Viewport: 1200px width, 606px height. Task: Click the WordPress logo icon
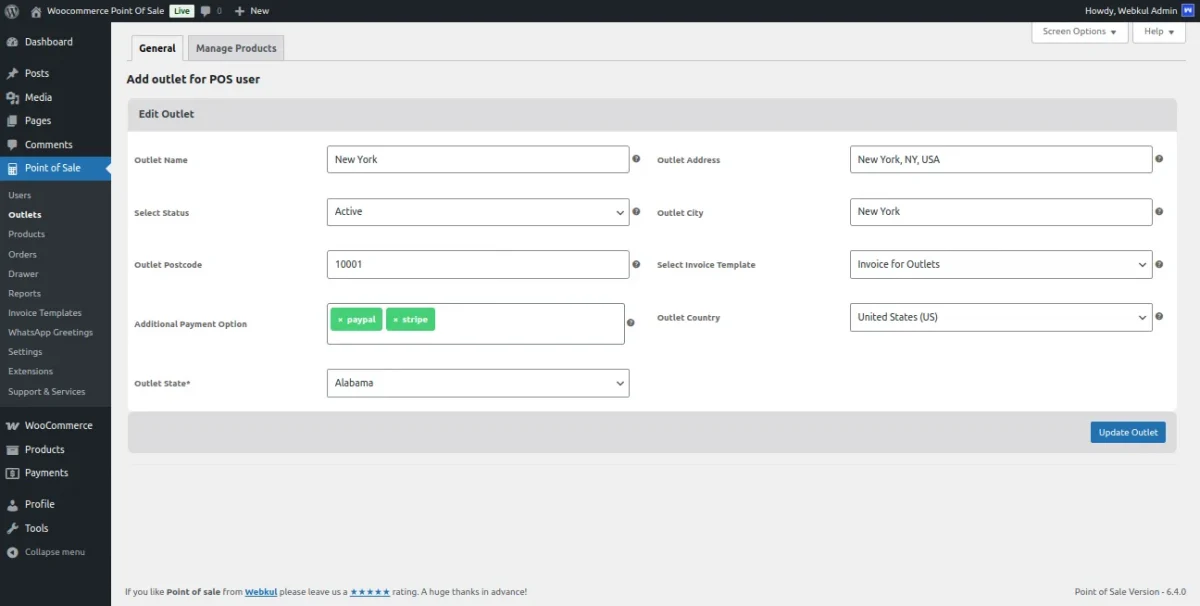[12, 11]
